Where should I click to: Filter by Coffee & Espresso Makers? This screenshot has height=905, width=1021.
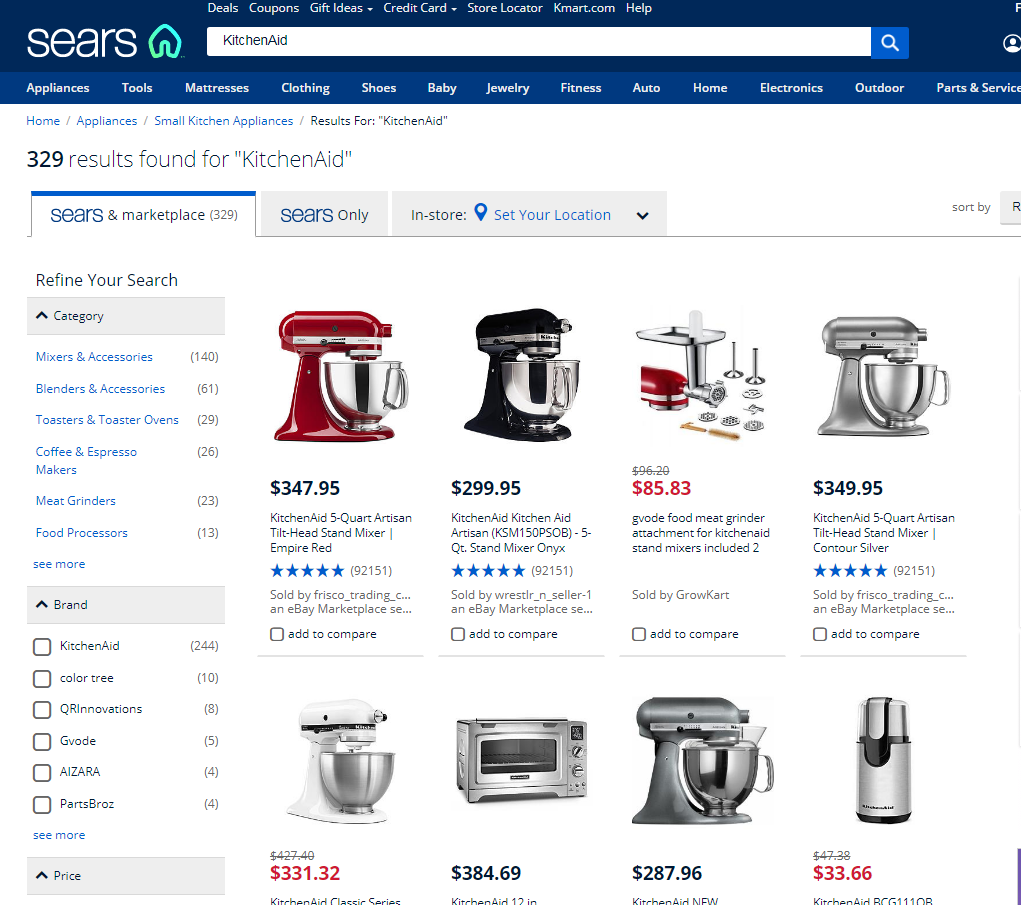pyautogui.click(x=87, y=460)
